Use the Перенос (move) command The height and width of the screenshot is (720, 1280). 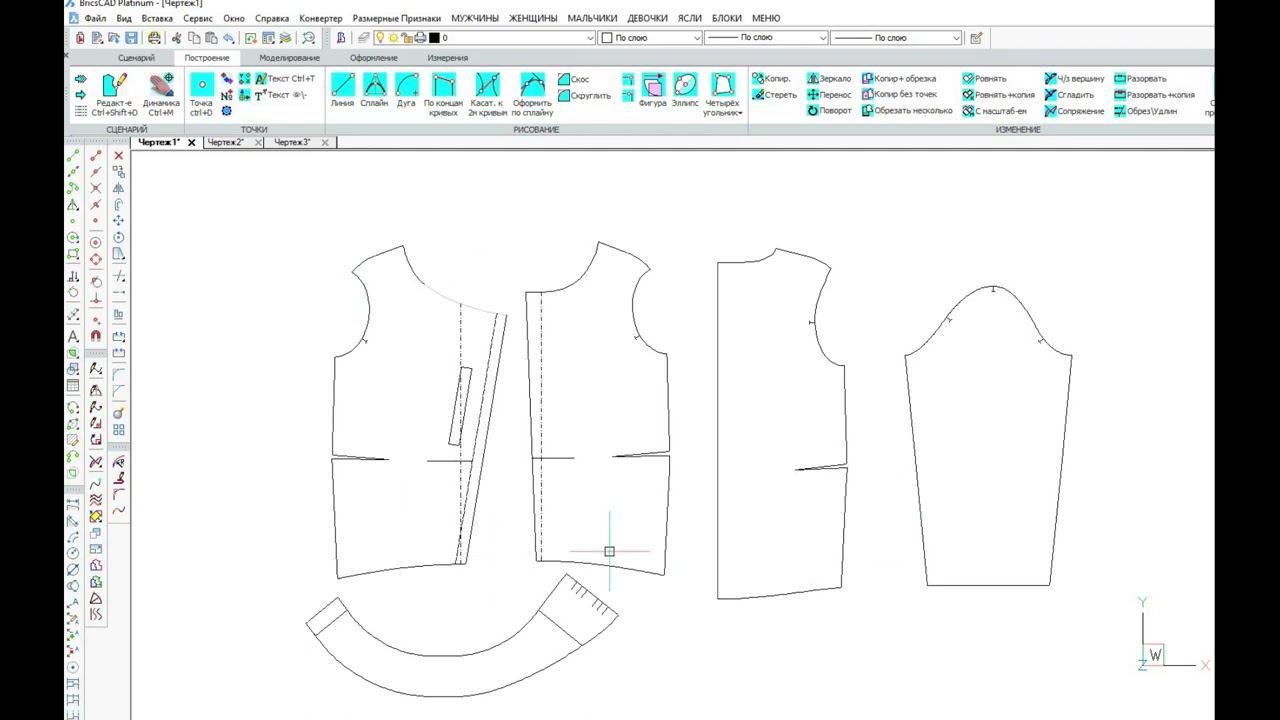[829, 95]
